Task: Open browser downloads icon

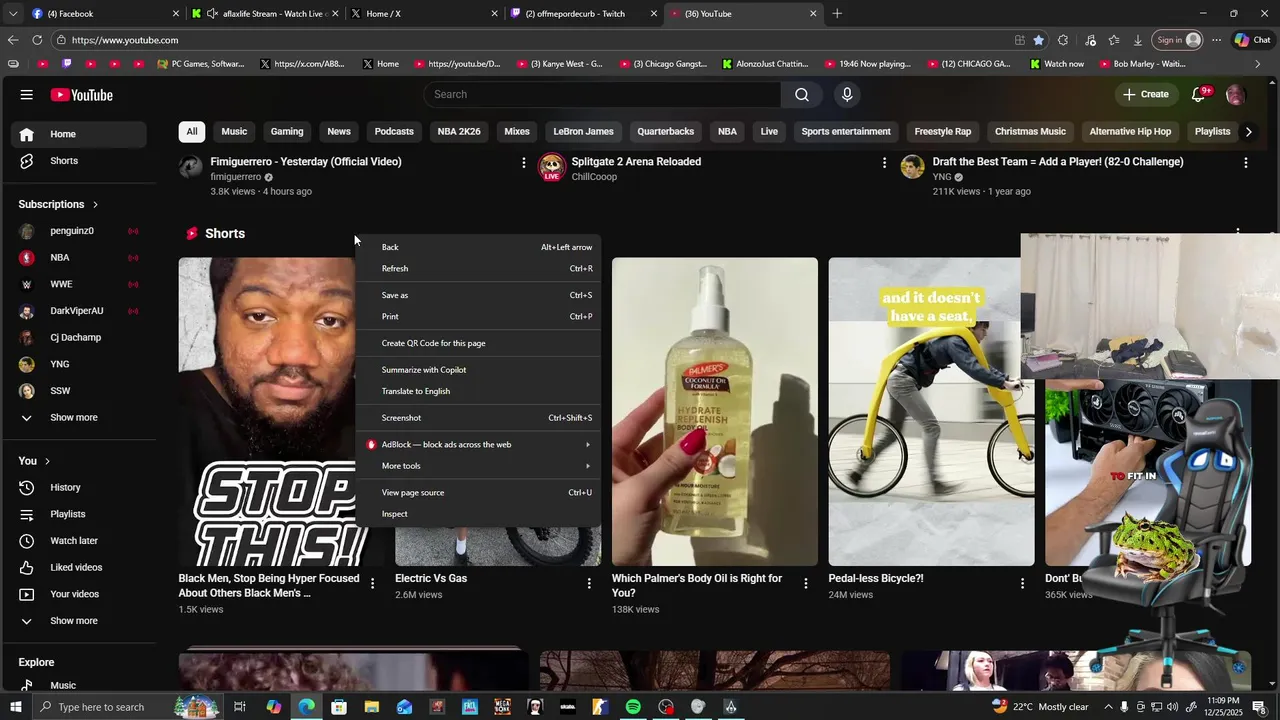Action: click(x=1138, y=40)
